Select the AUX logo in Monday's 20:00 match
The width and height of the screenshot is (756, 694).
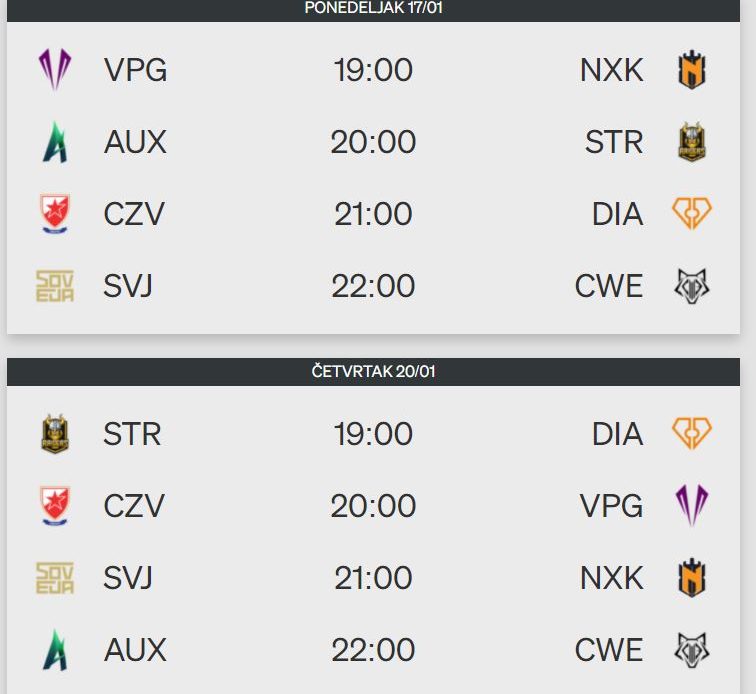pyautogui.click(x=54, y=142)
